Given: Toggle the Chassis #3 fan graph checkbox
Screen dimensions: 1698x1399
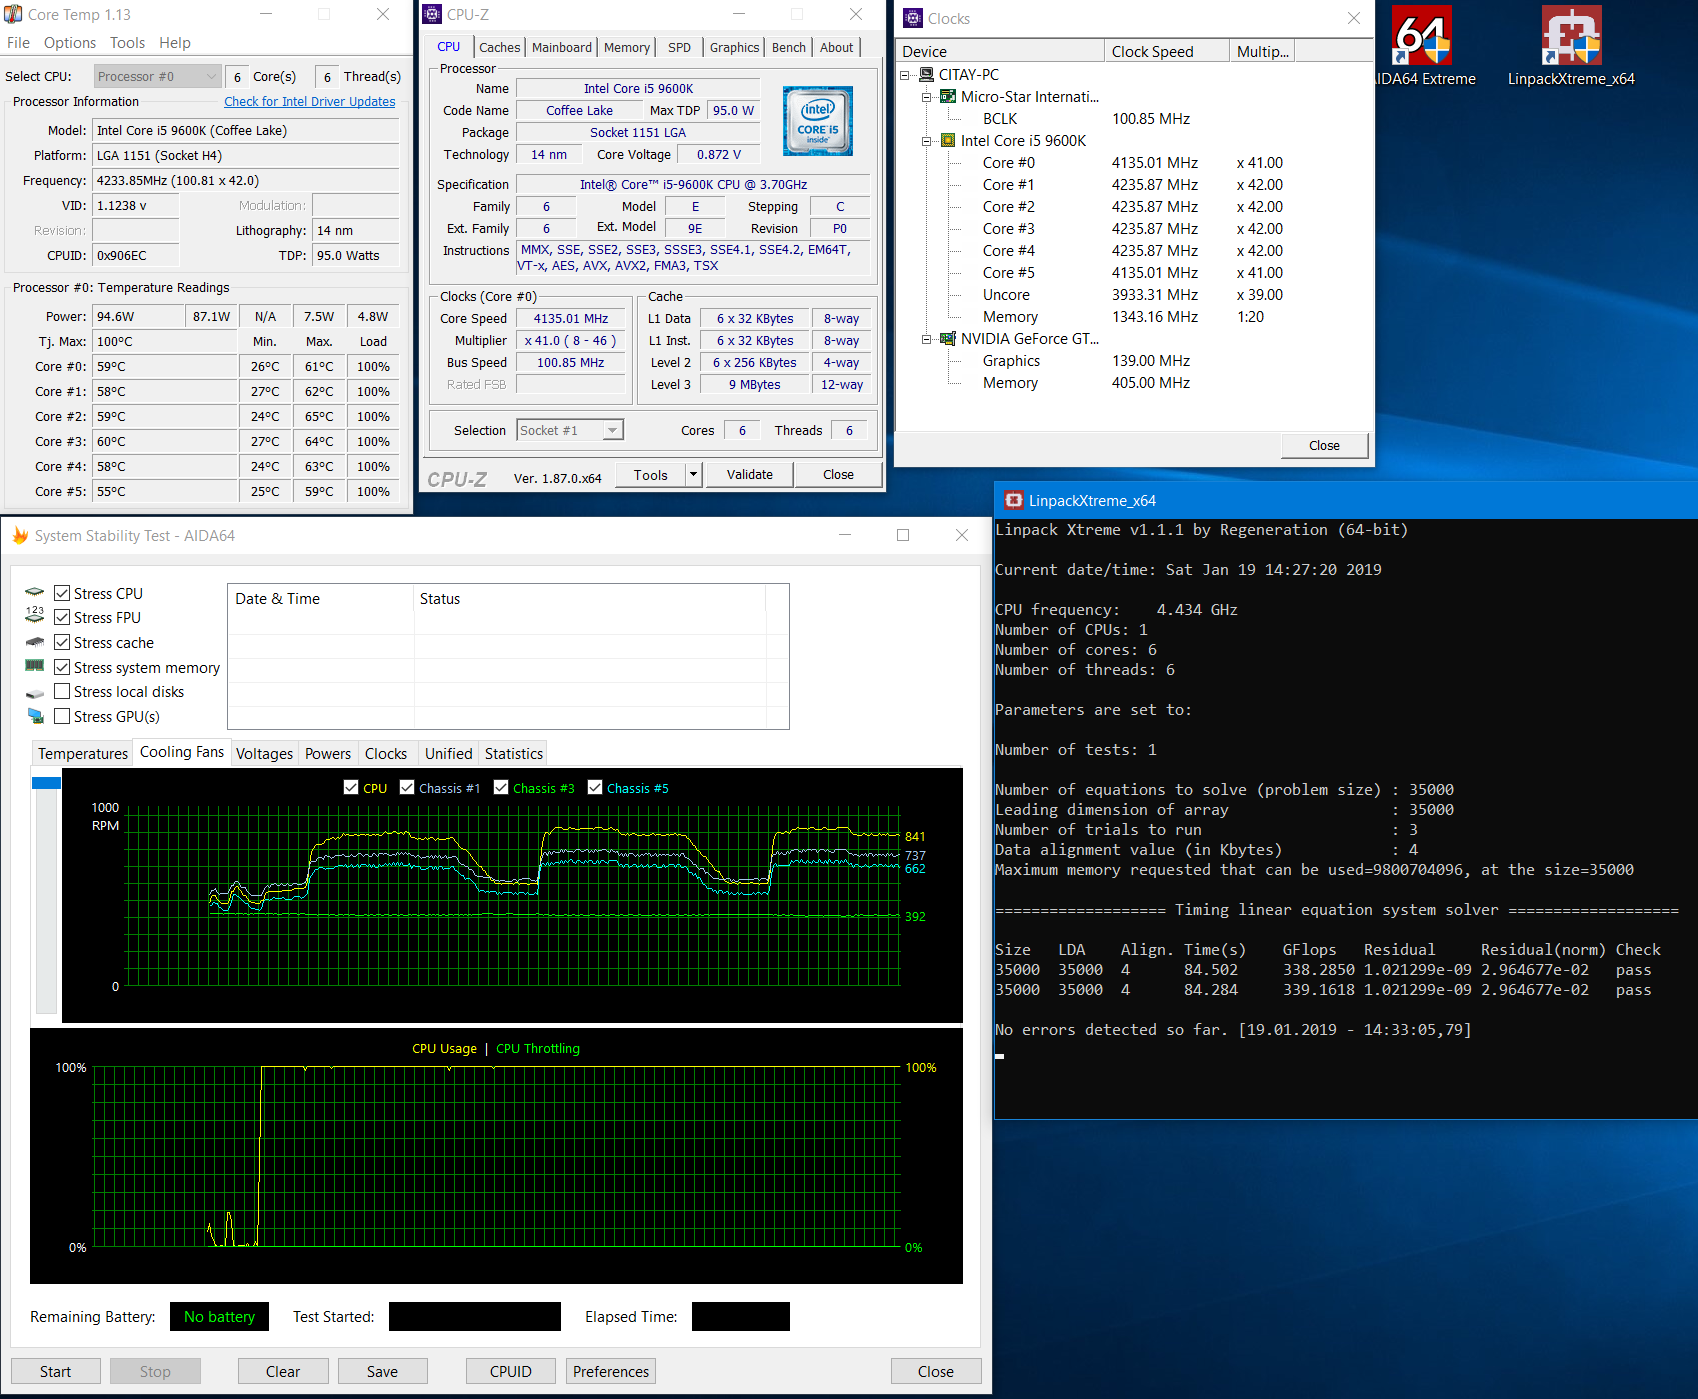Looking at the screenshot, I should [501, 787].
